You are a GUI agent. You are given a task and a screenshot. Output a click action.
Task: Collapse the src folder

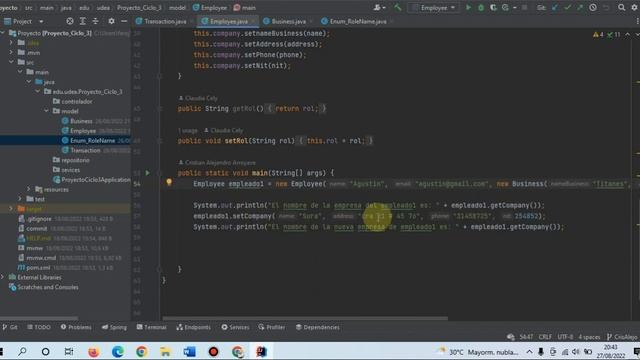(x=11, y=62)
